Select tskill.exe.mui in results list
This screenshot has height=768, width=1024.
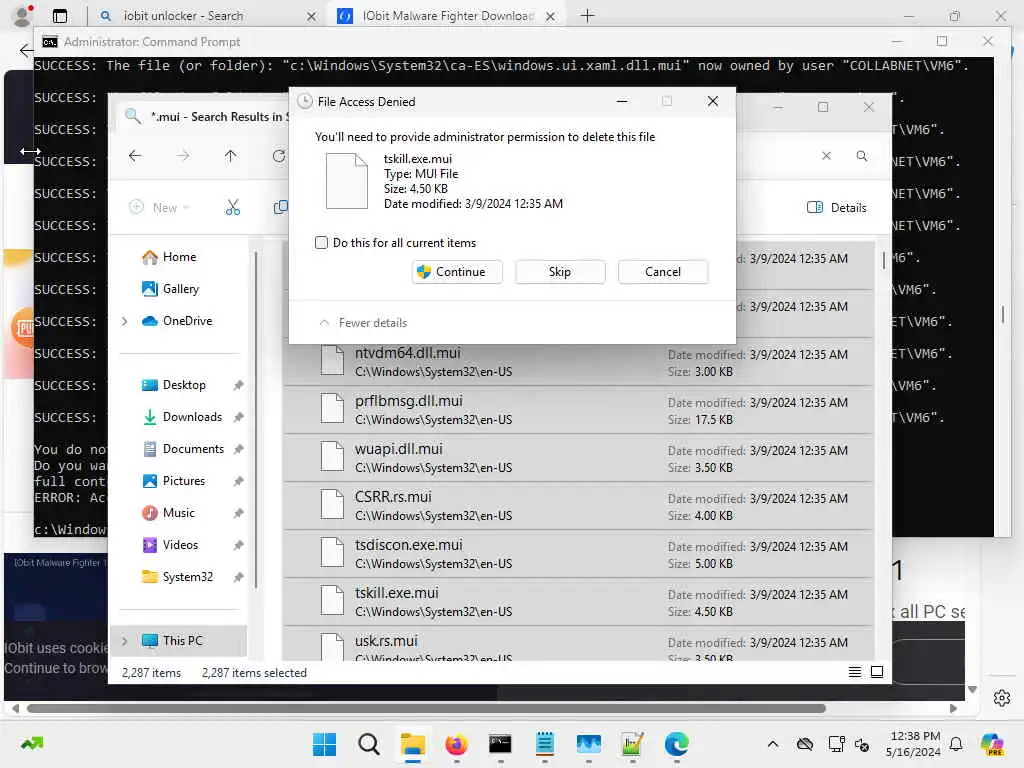(579, 602)
